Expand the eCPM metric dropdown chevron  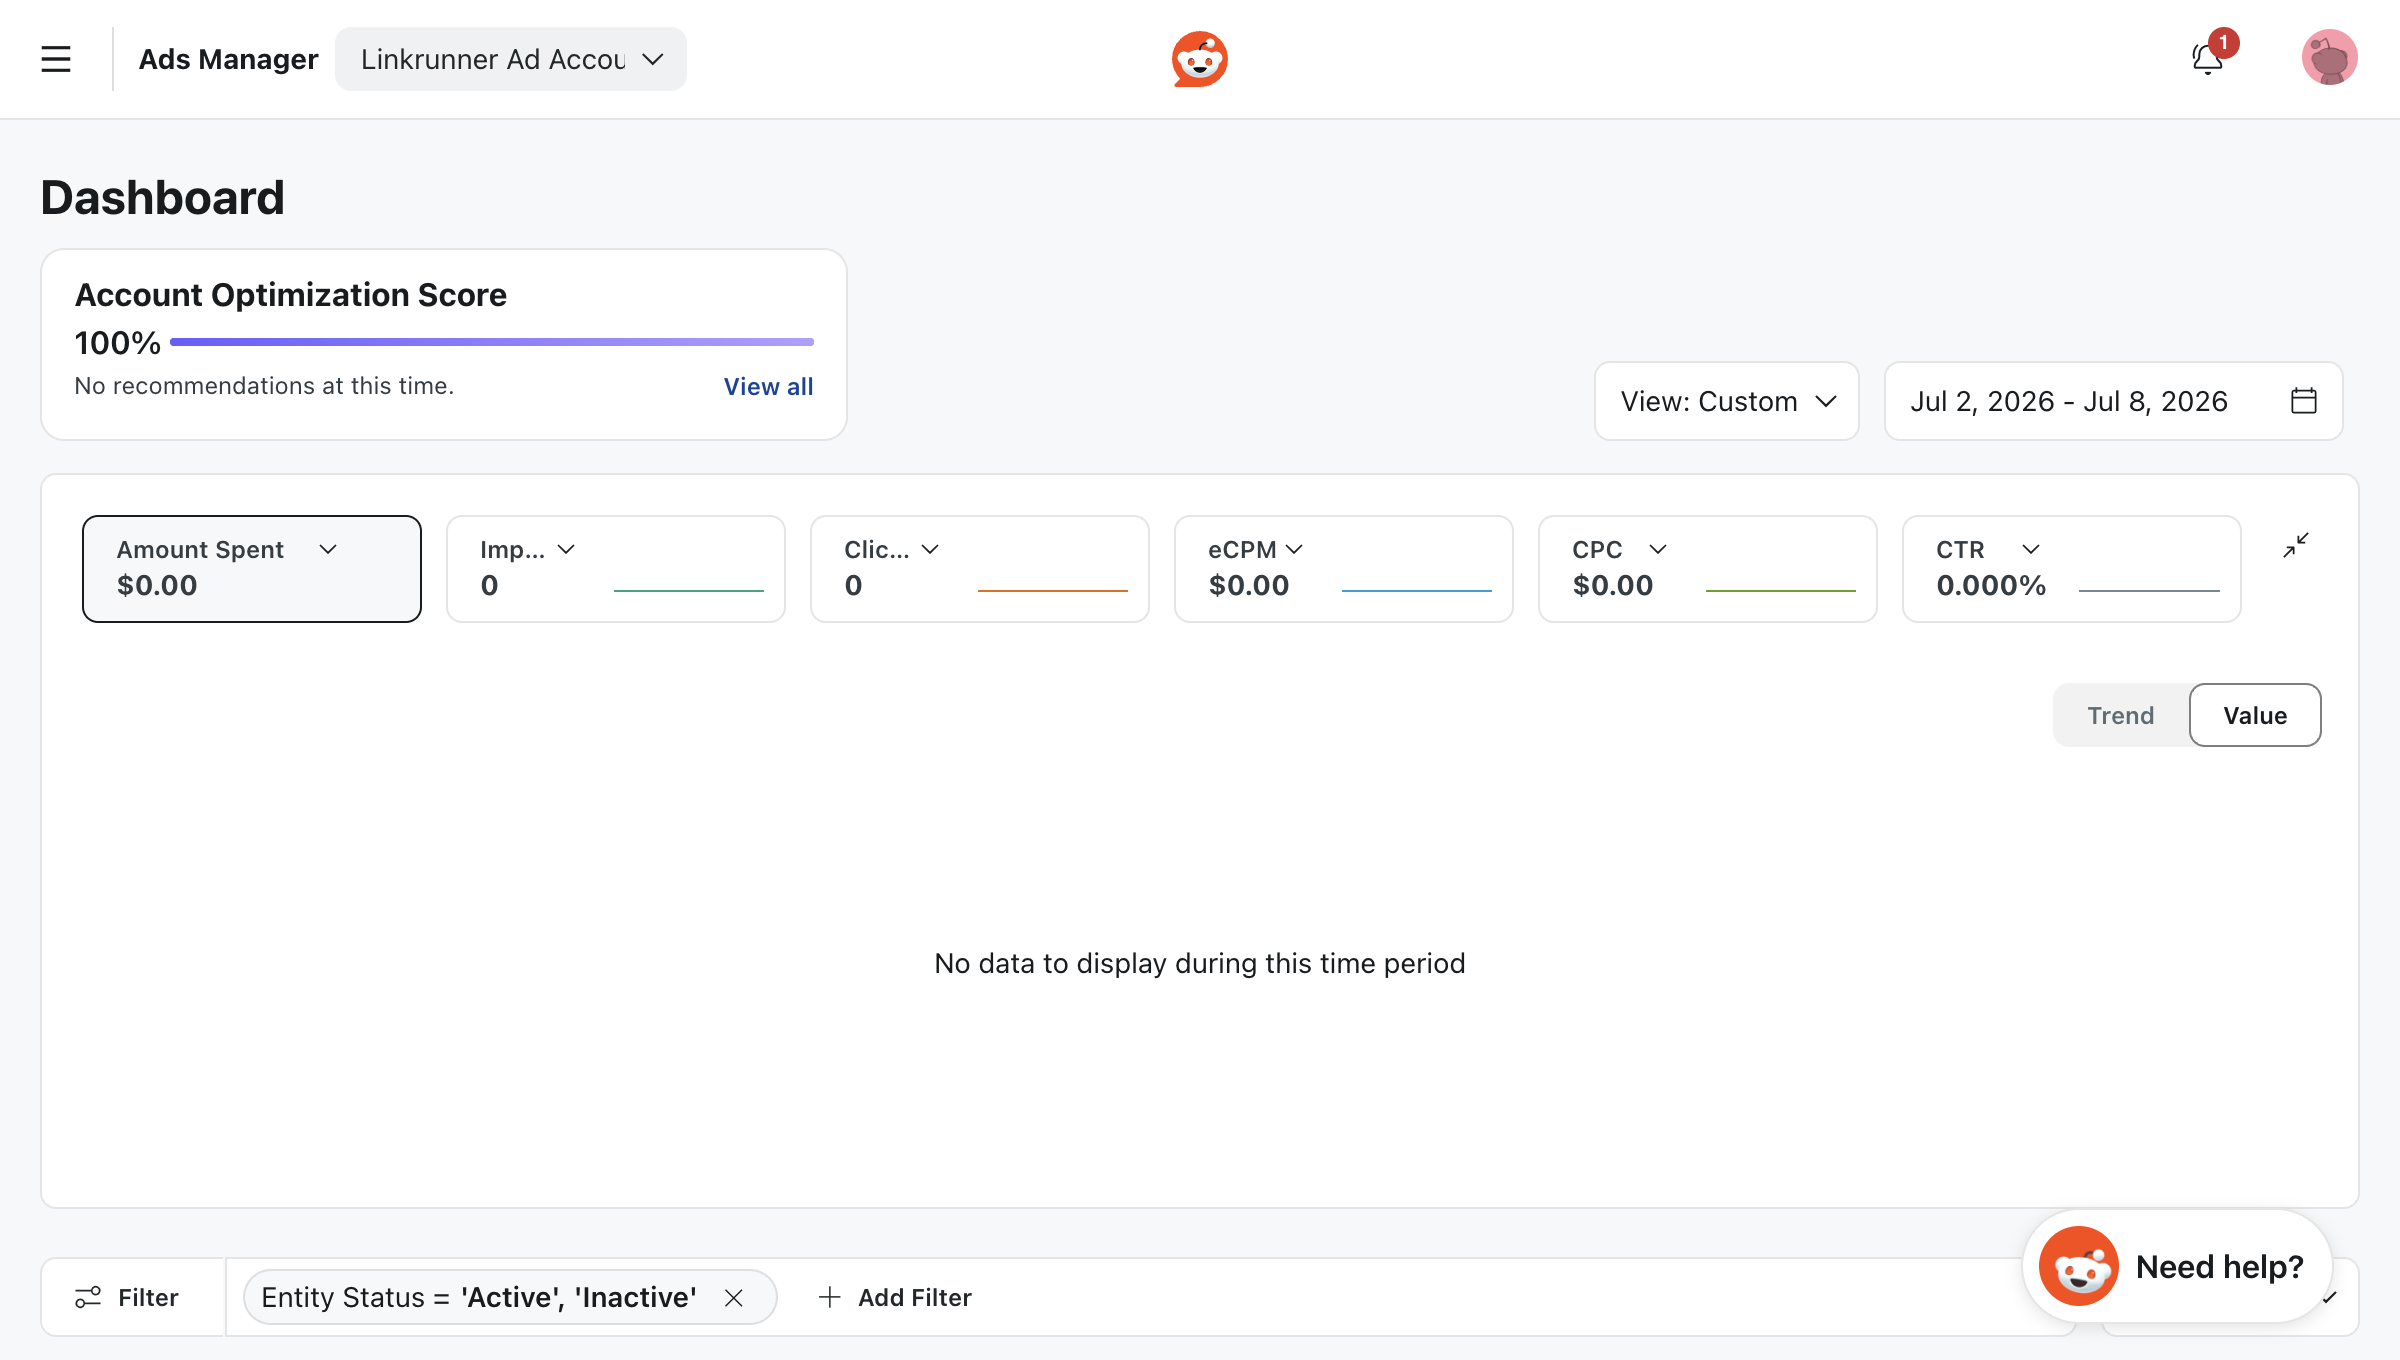click(1294, 549)
